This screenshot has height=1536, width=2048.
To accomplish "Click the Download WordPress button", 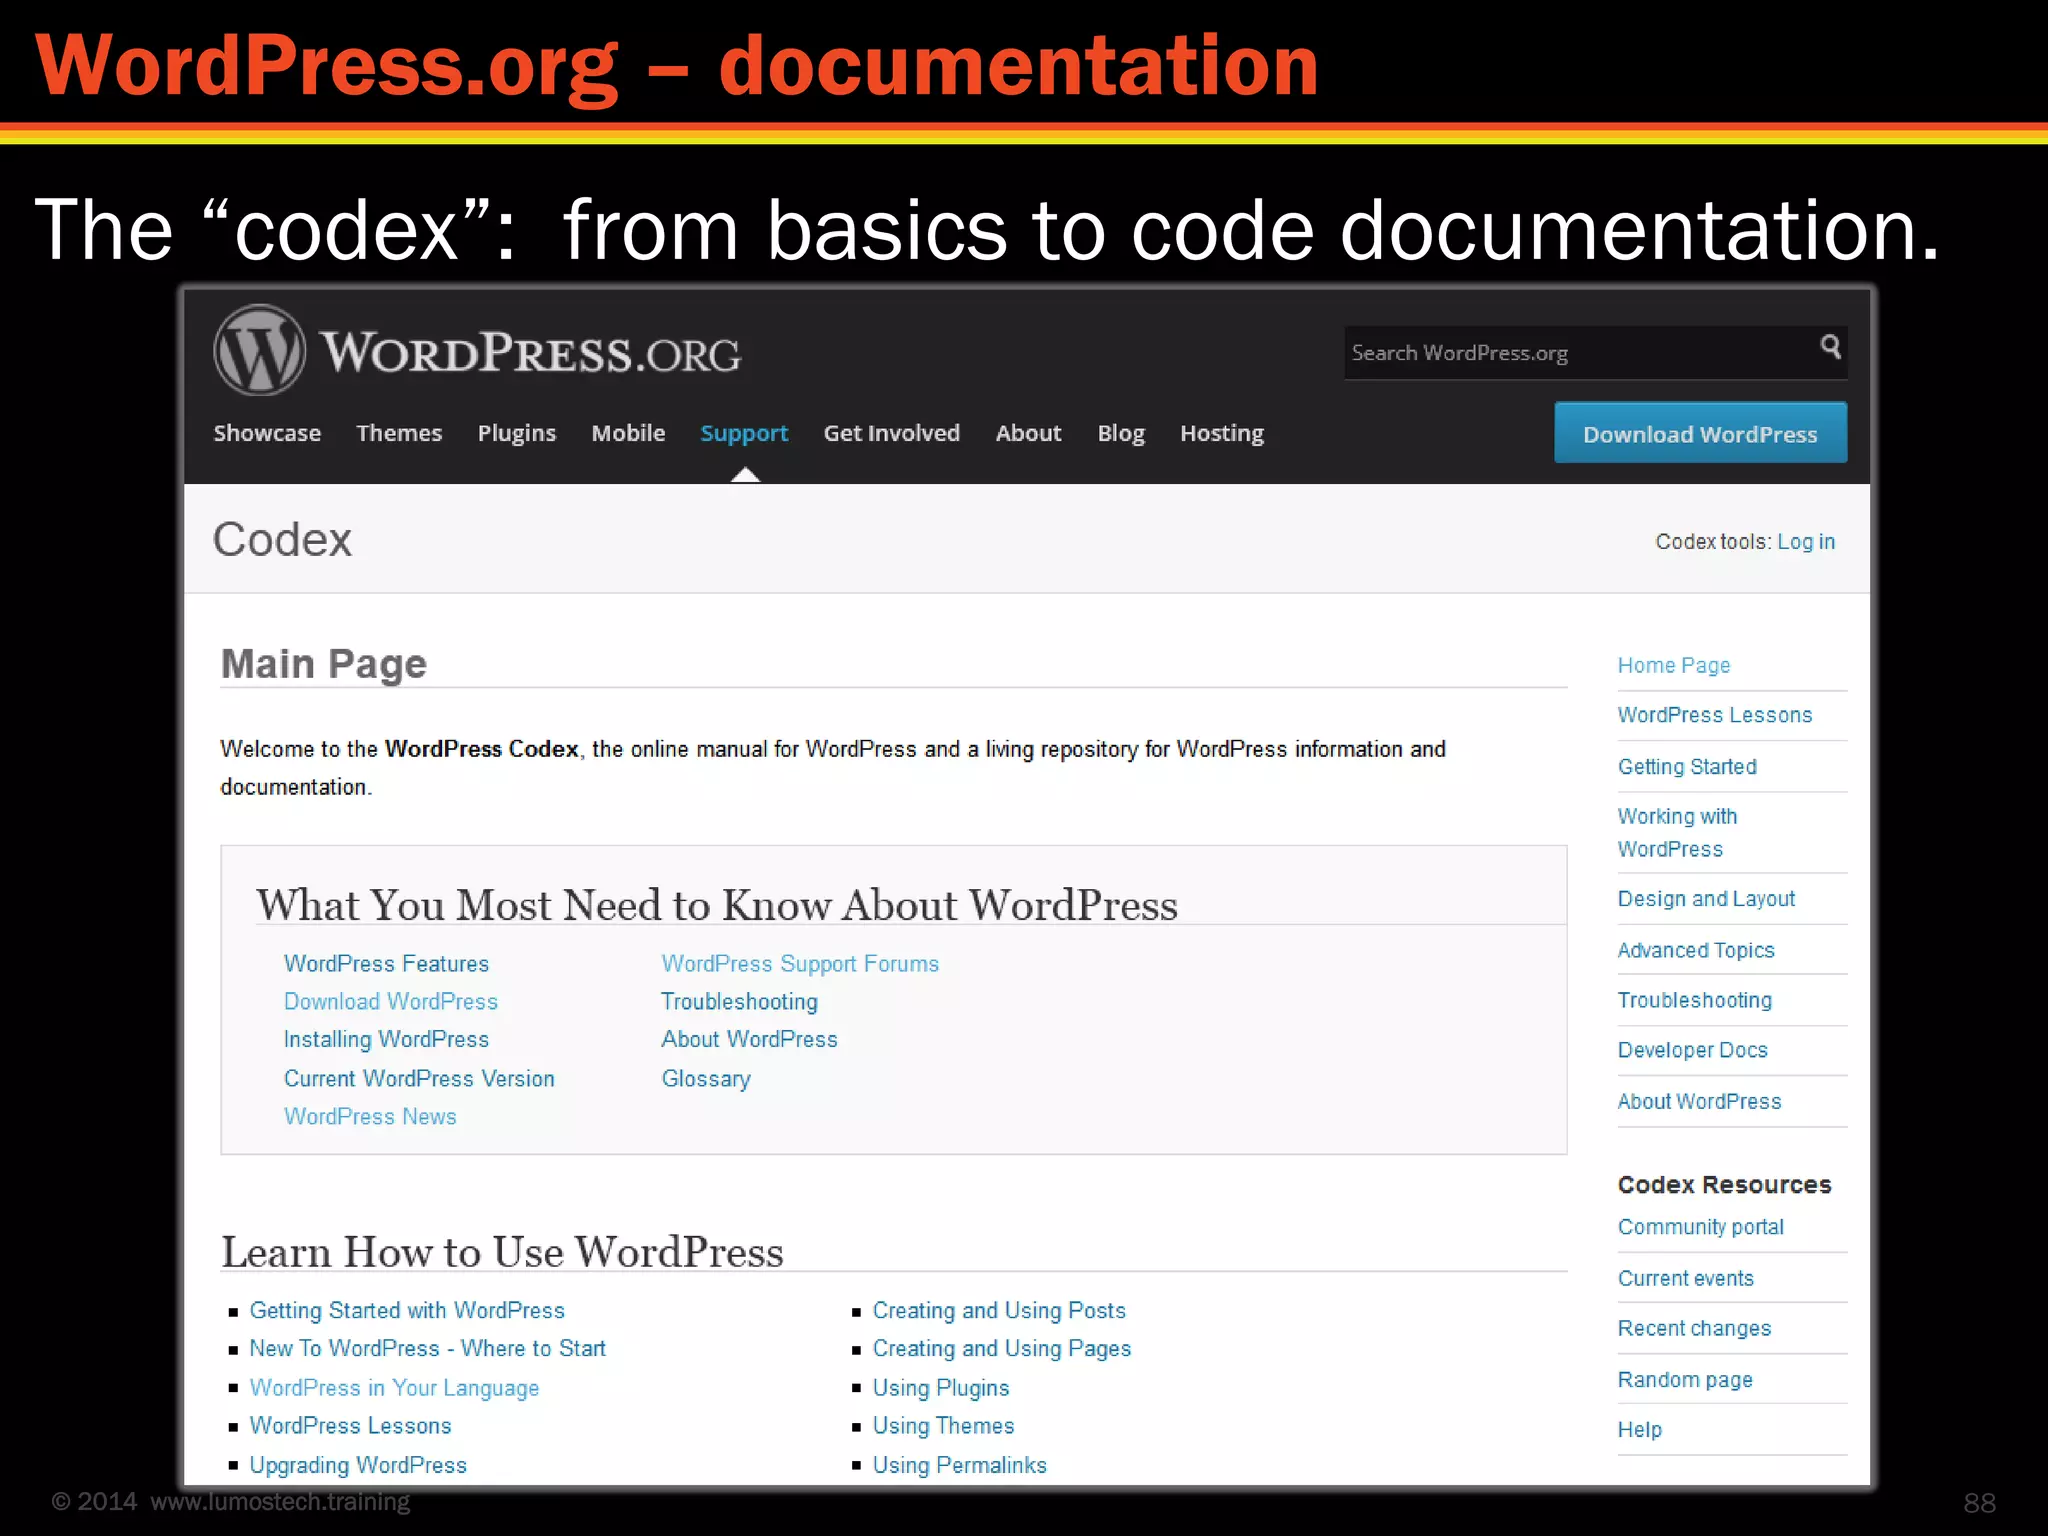I will [1700, 433].
